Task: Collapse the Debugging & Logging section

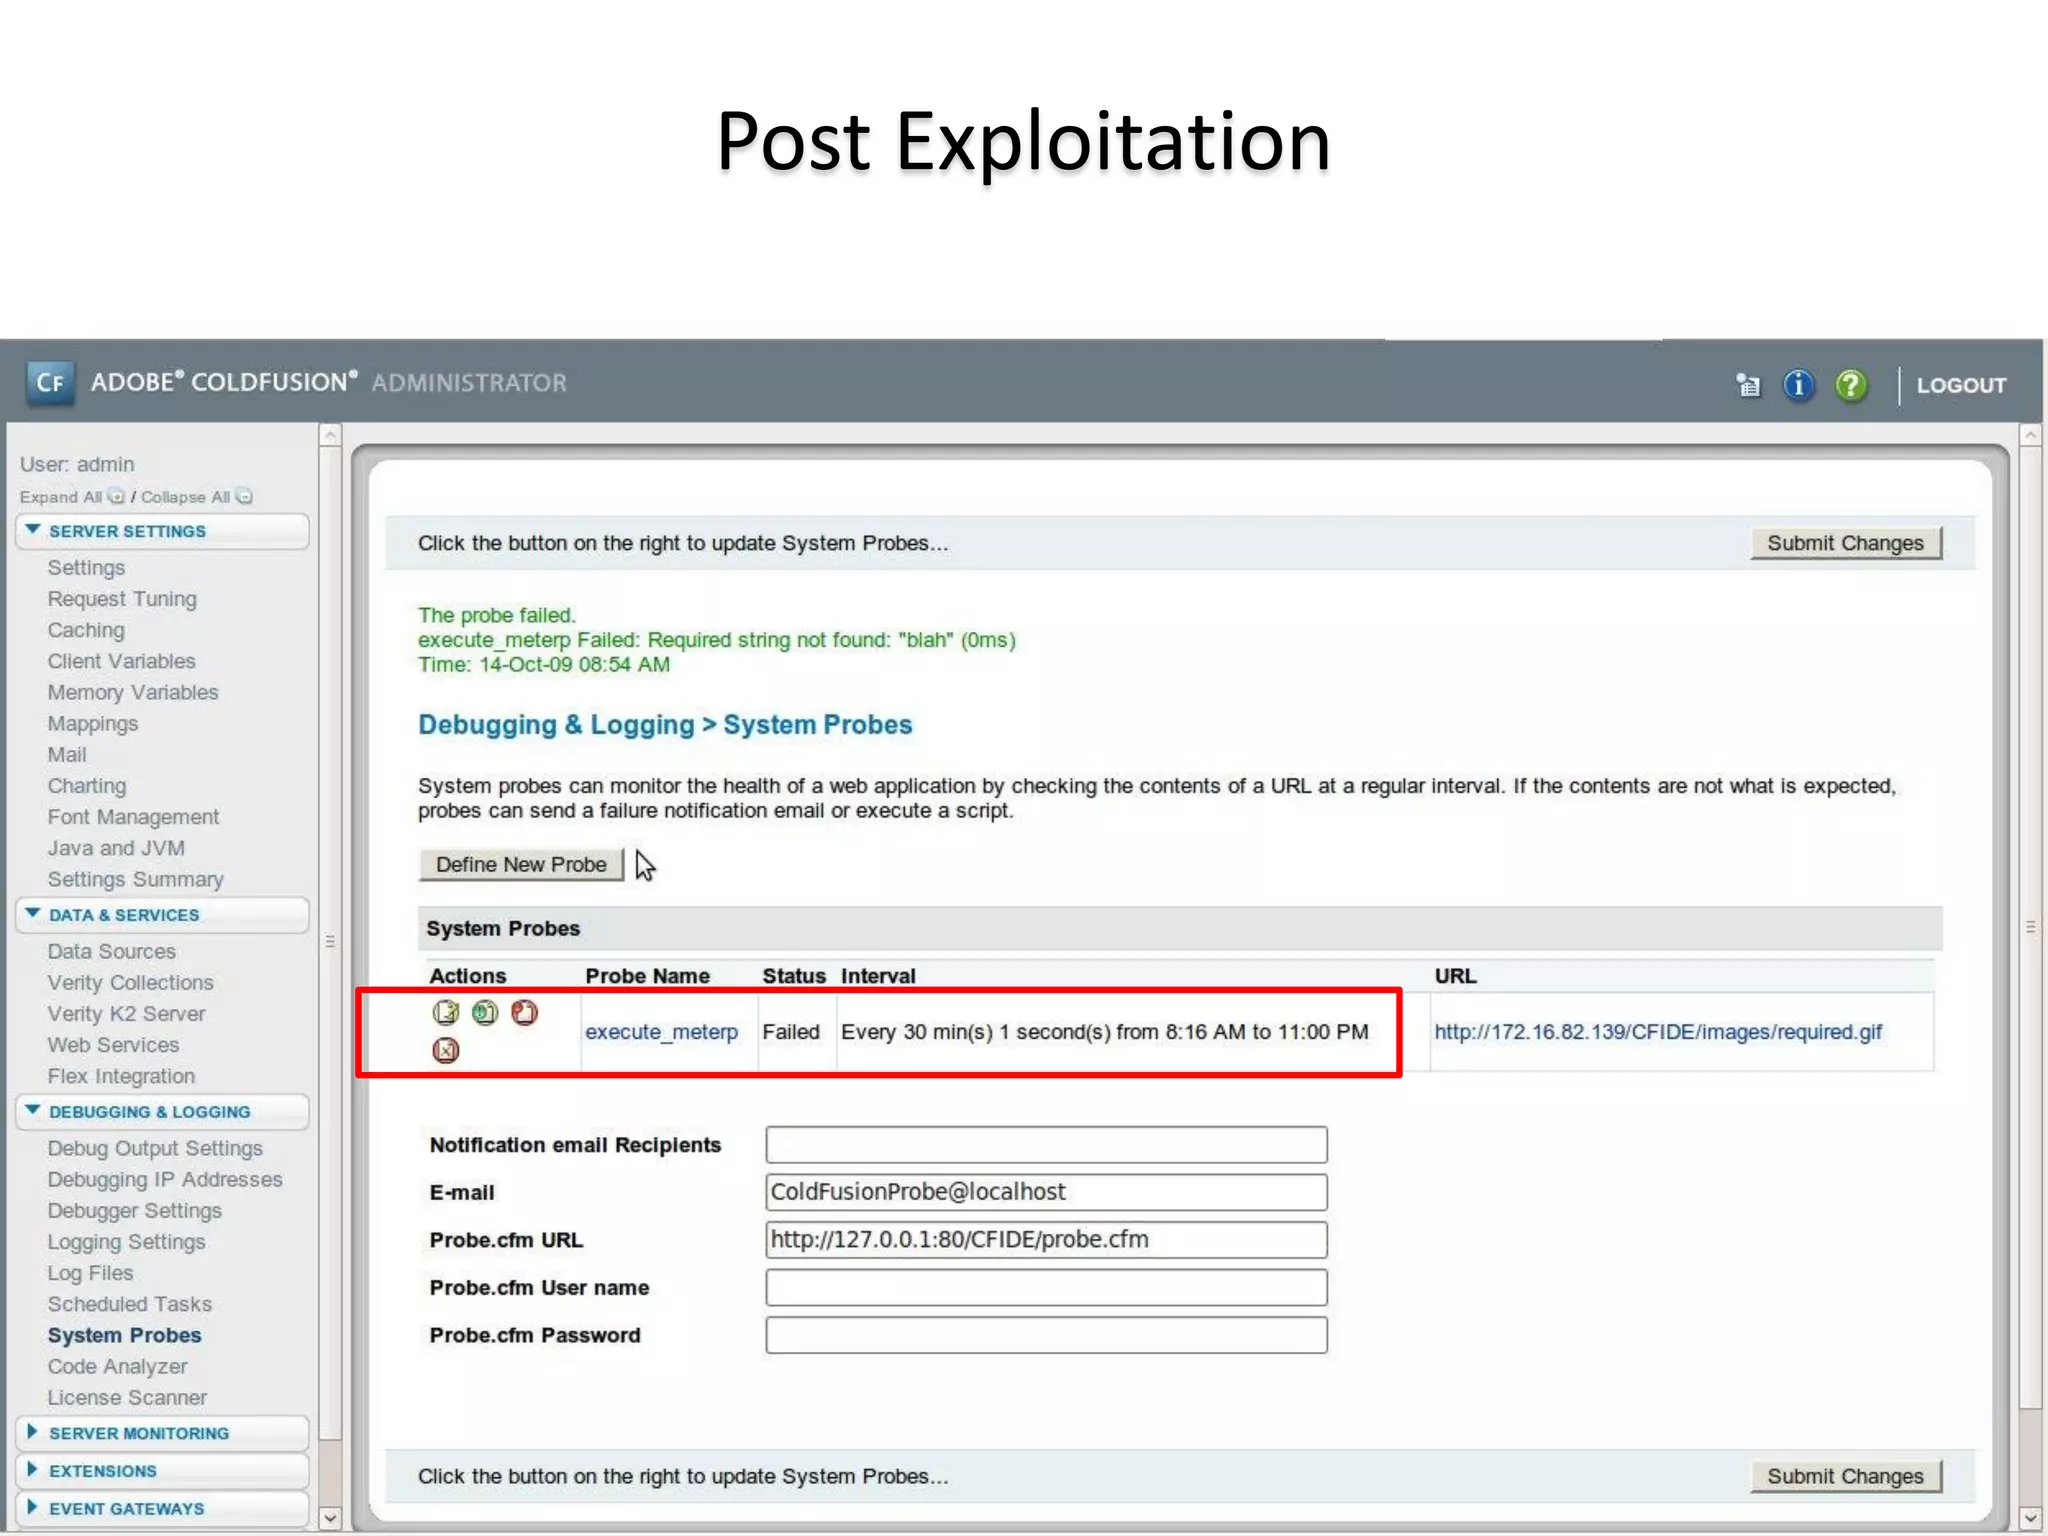Action: (x=162, y=1112)
